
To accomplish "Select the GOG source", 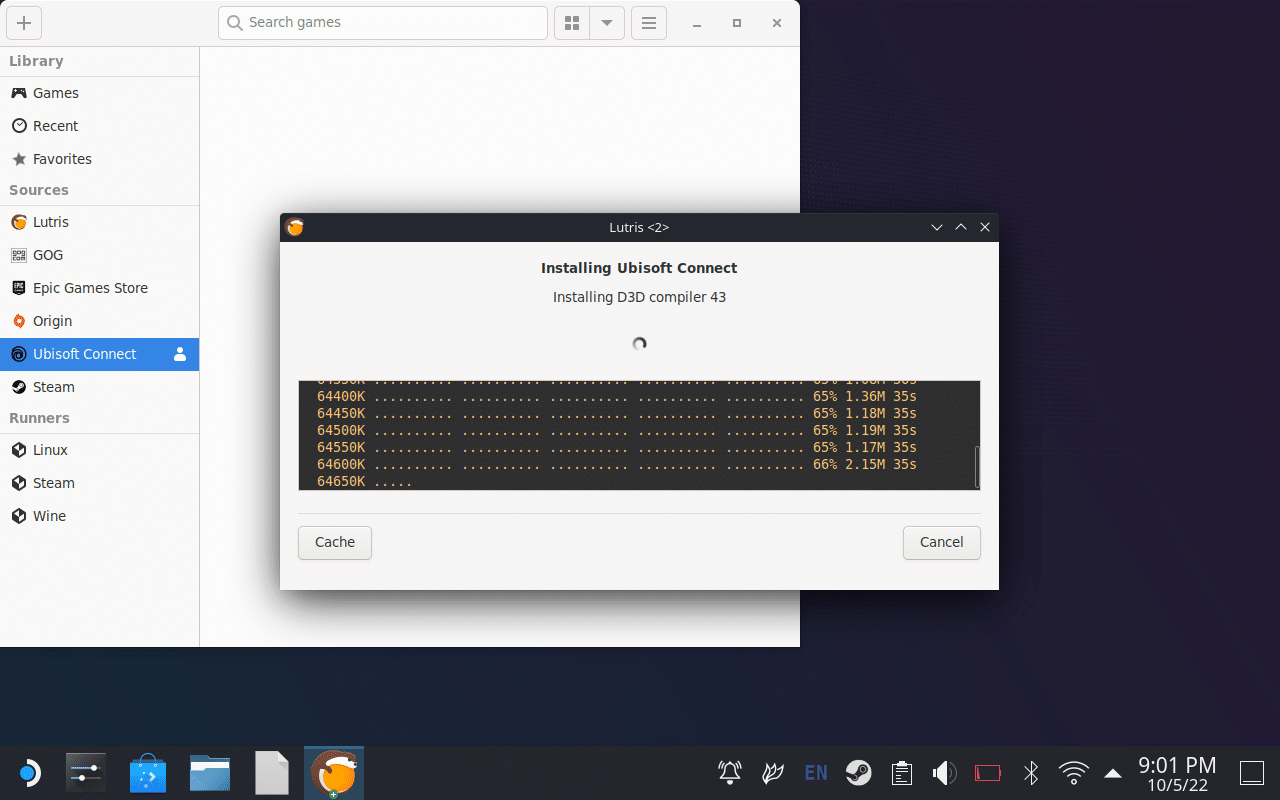I will click(99, 255).
